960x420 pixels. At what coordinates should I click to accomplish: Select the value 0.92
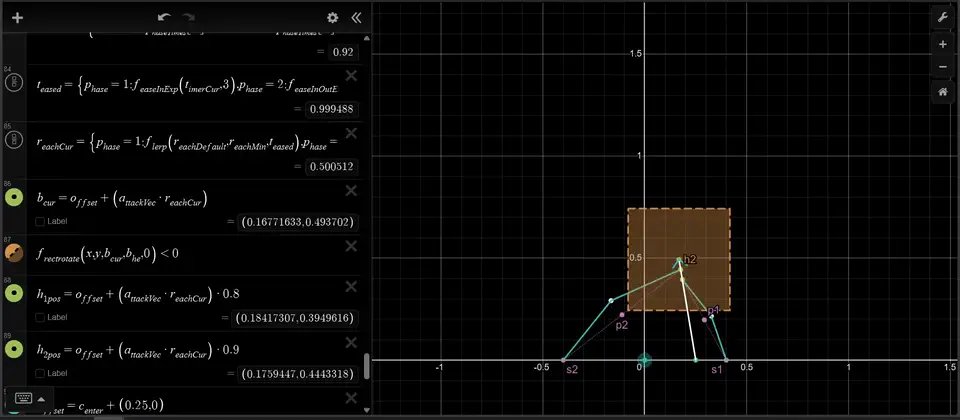(x=343, y=52)
